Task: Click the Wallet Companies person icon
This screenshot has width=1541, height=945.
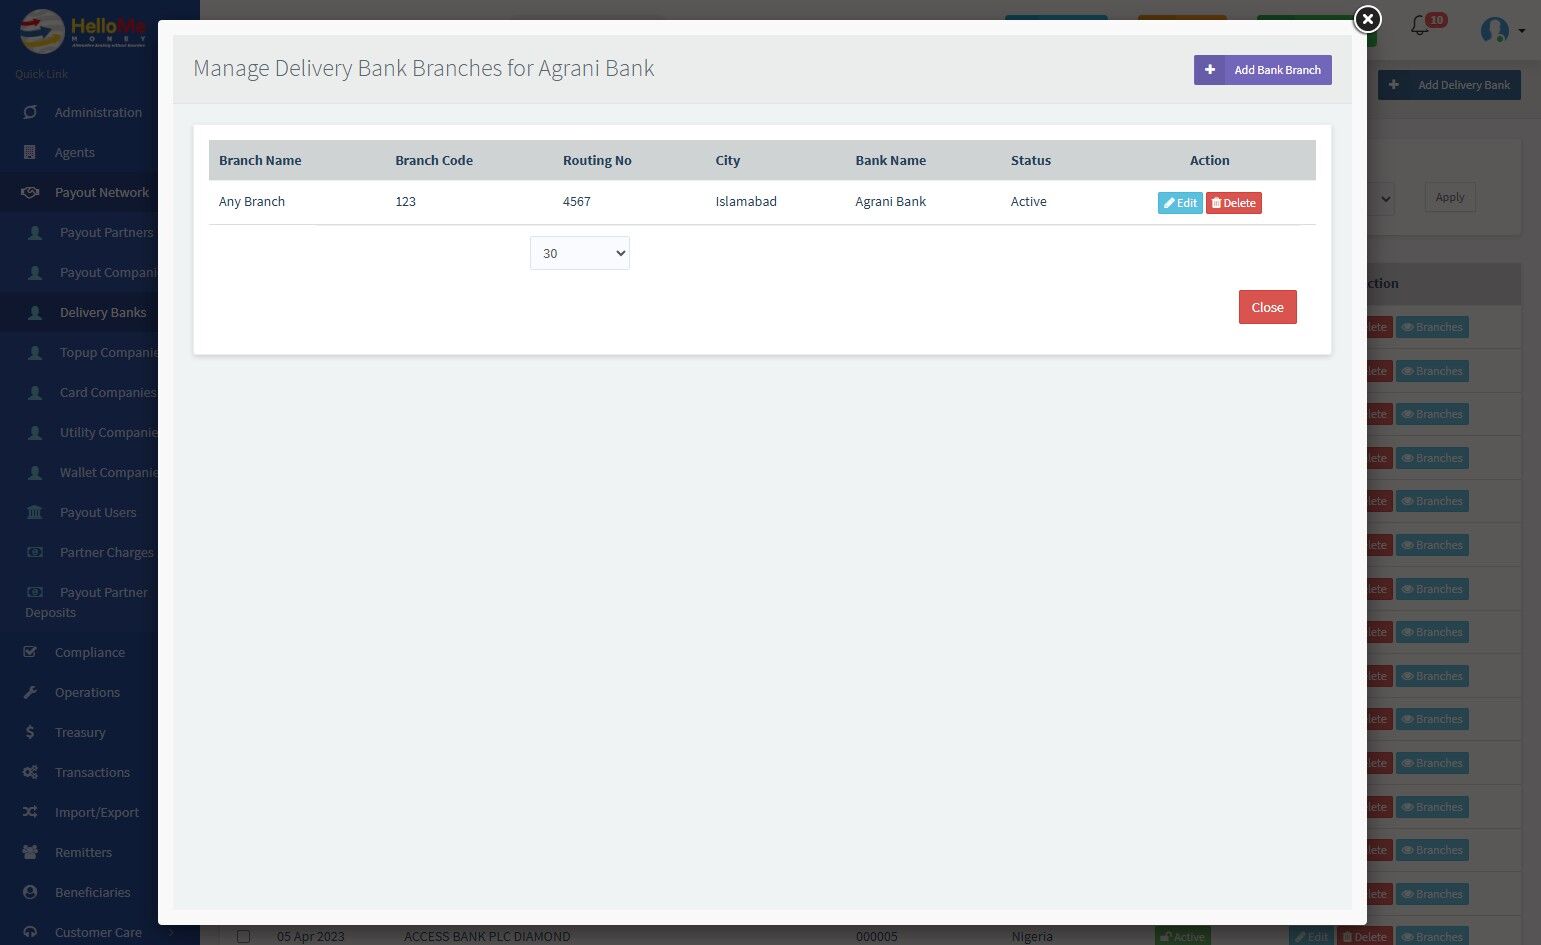Action: [35, 472]
